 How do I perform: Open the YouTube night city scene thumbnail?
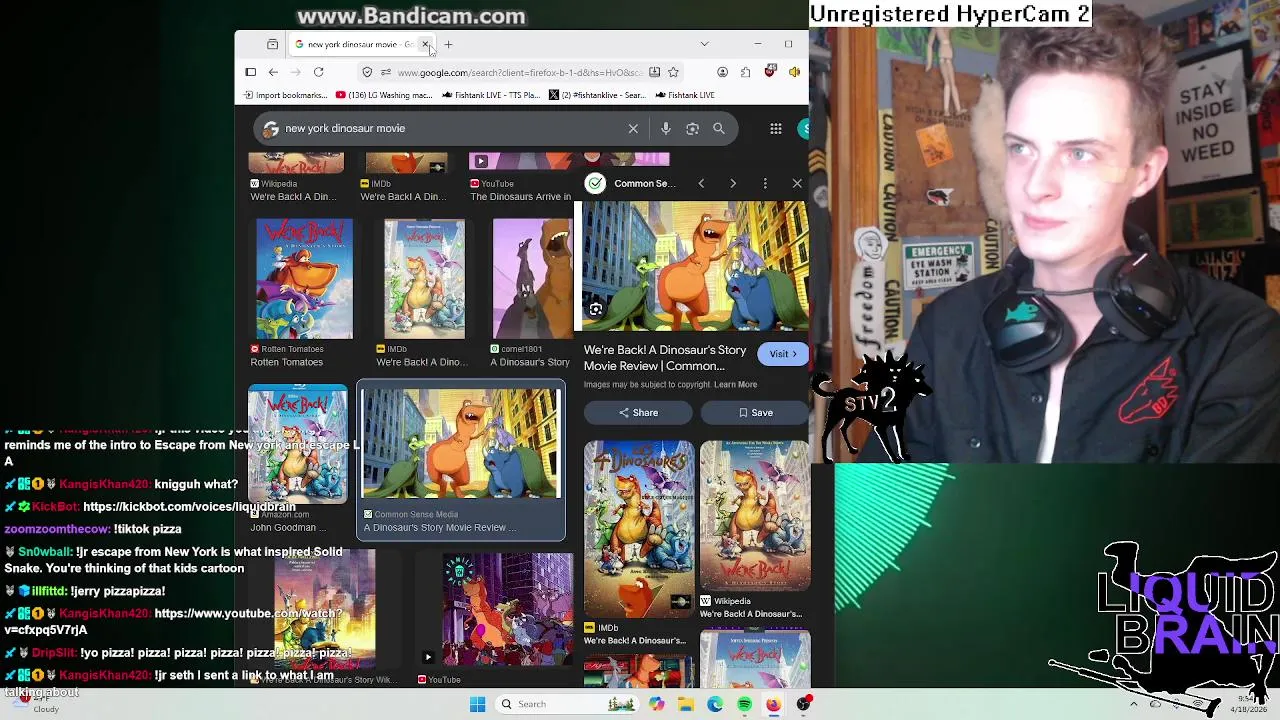click(508, 611)
